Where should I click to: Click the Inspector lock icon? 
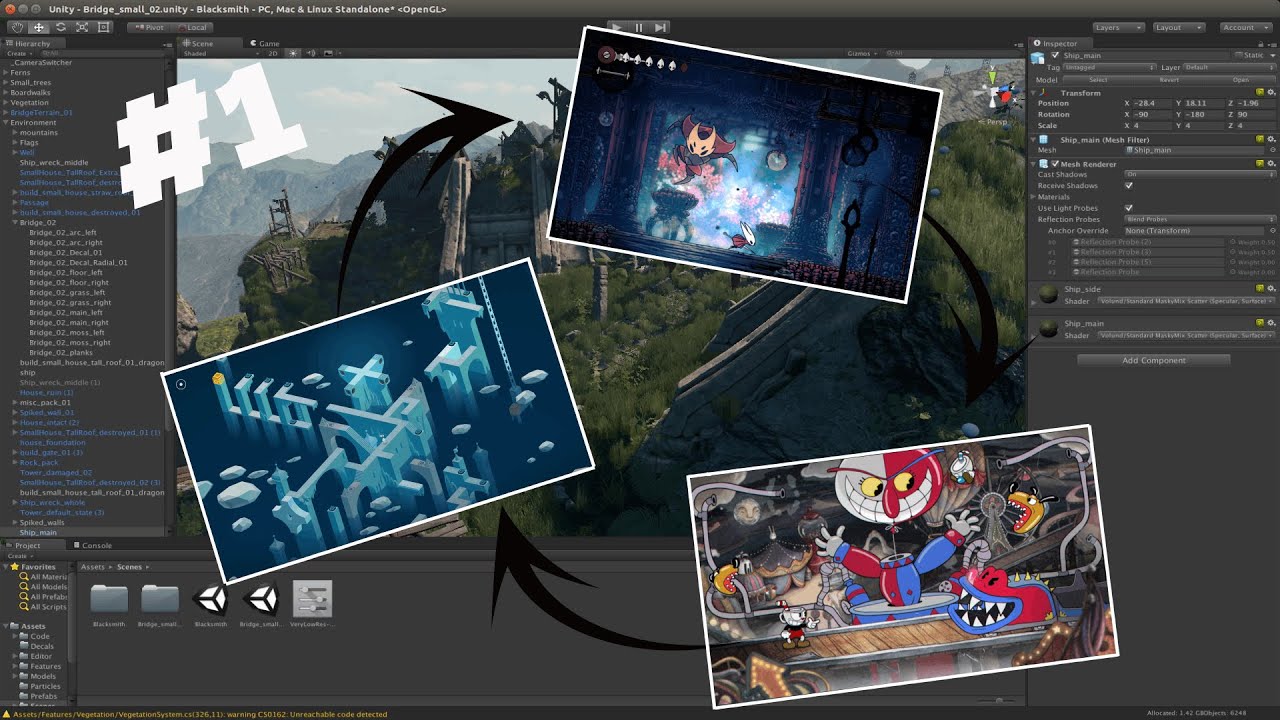[x=1262, y=43]
